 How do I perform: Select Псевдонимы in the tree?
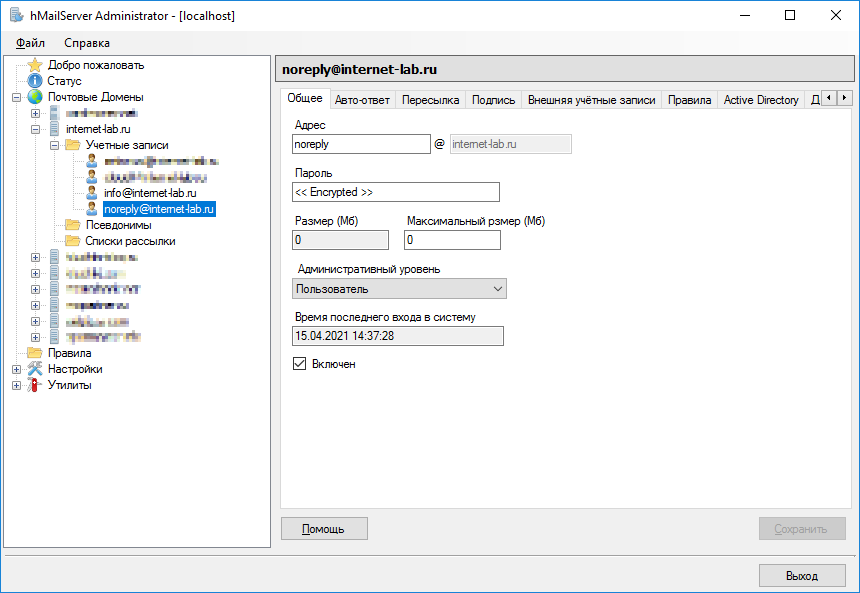[118, 225]
